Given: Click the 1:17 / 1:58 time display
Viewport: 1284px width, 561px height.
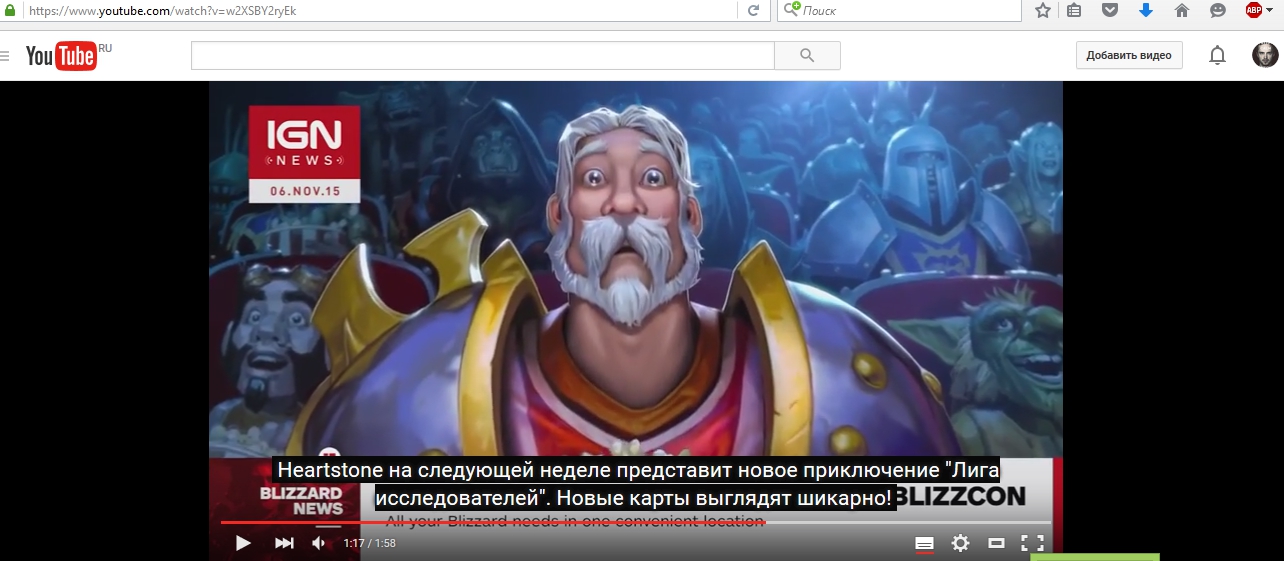Looking at the screenshot, I should point(369,543).
